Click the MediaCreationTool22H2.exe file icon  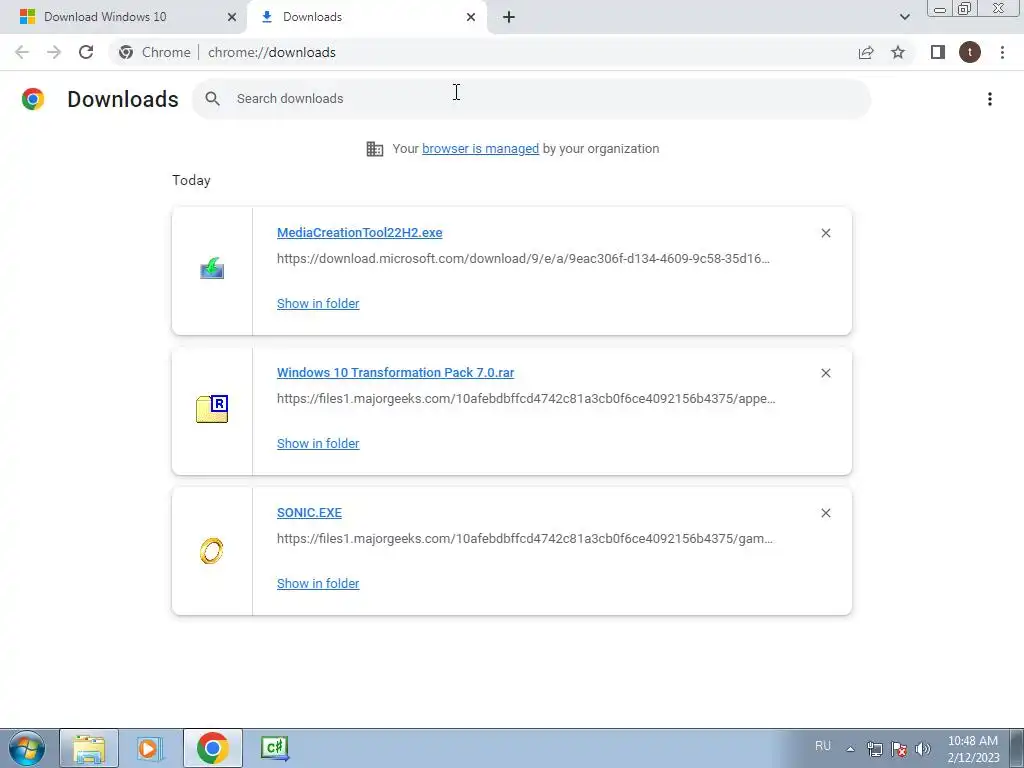[212, 268]
